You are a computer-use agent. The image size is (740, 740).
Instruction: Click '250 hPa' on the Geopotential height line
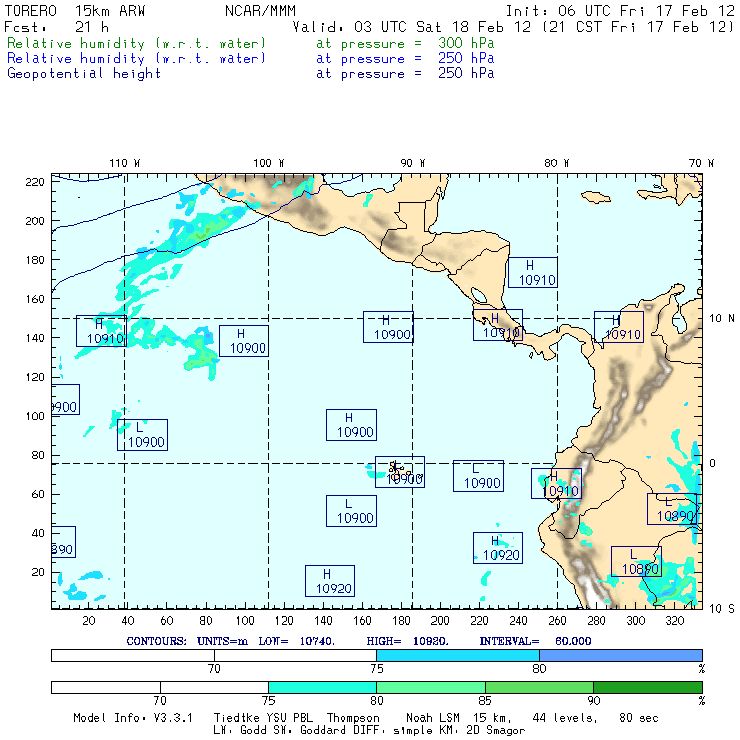(466, 73)
